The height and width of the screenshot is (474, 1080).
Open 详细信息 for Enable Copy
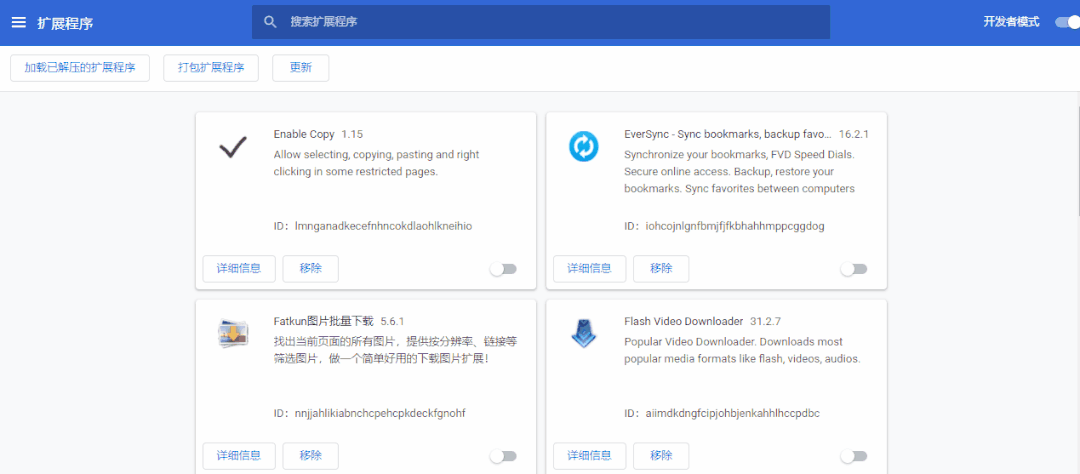tap(239, 269)
